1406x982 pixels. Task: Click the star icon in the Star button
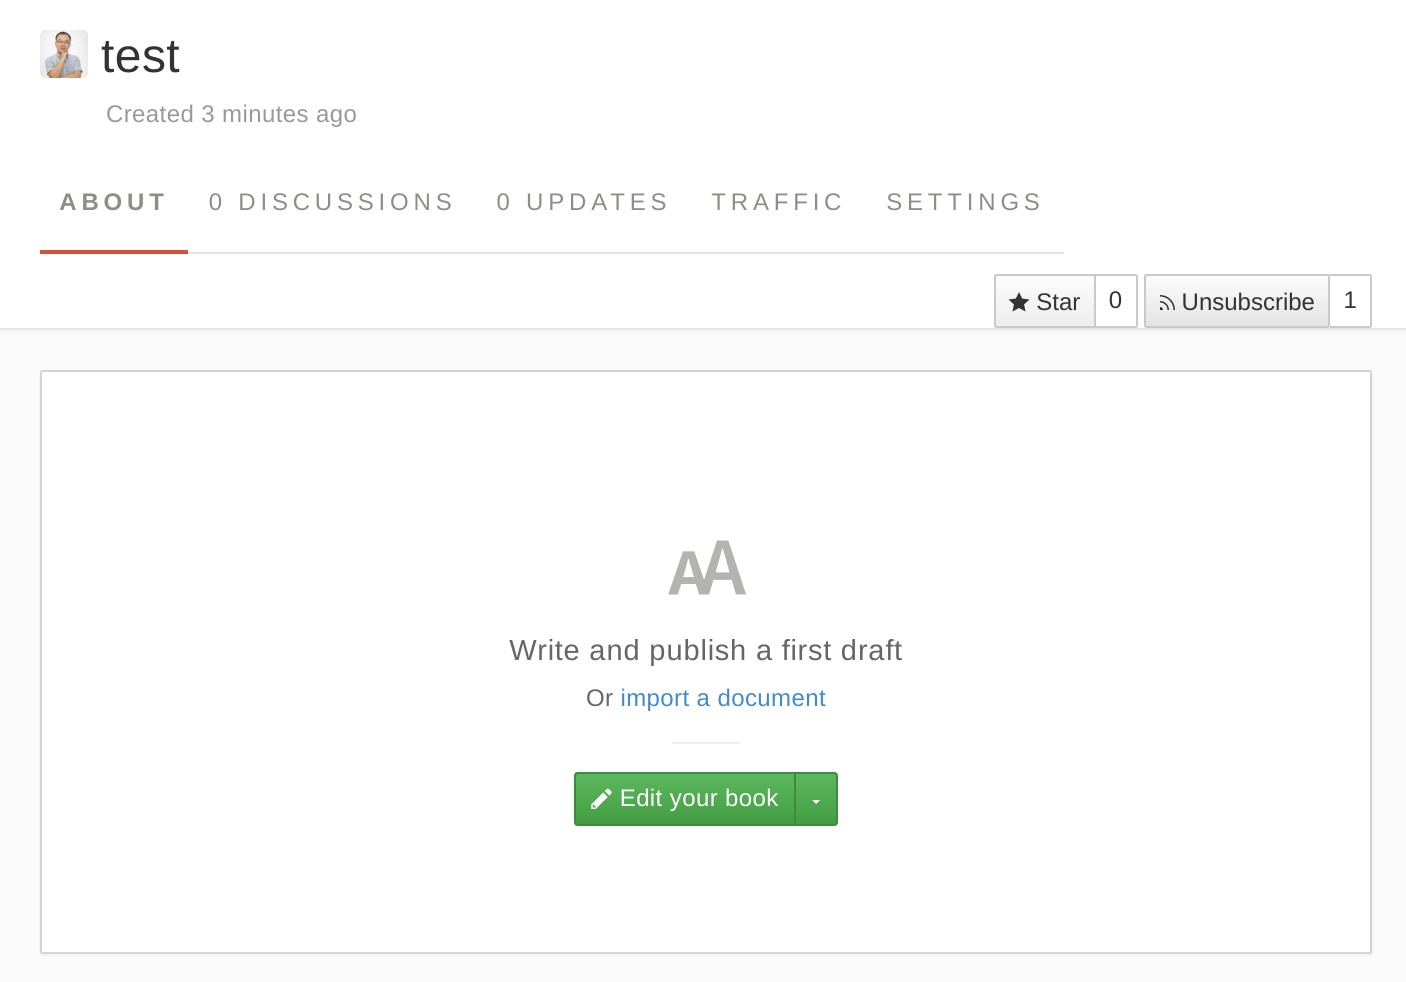click(x=1019, y=302)
